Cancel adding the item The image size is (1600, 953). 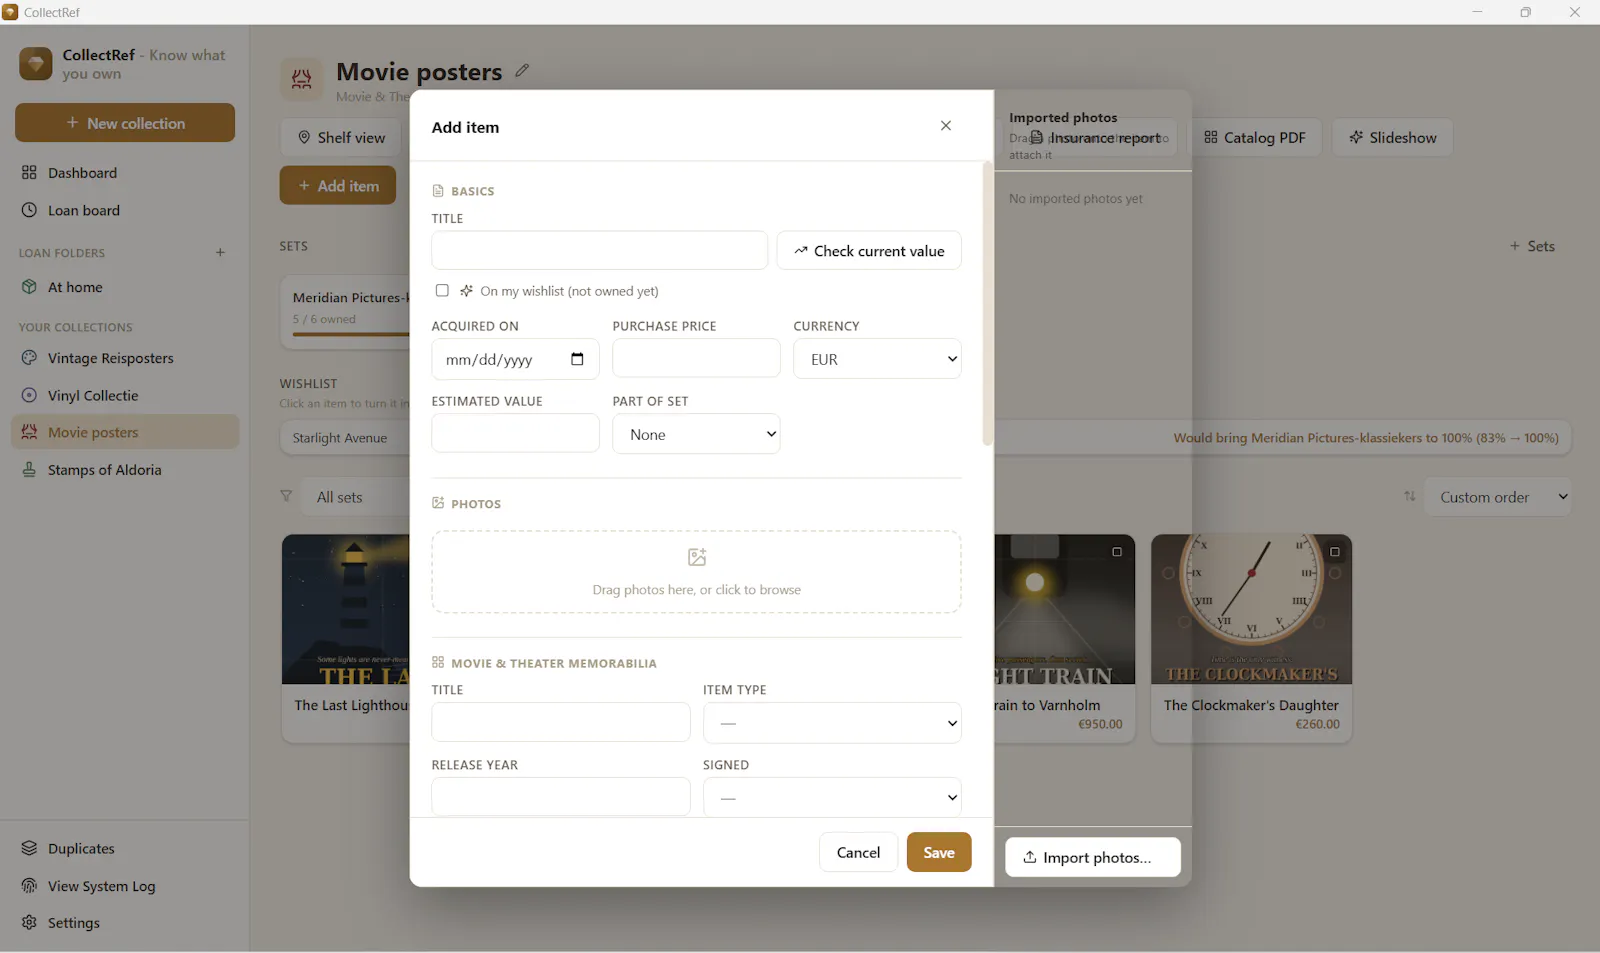858,853
